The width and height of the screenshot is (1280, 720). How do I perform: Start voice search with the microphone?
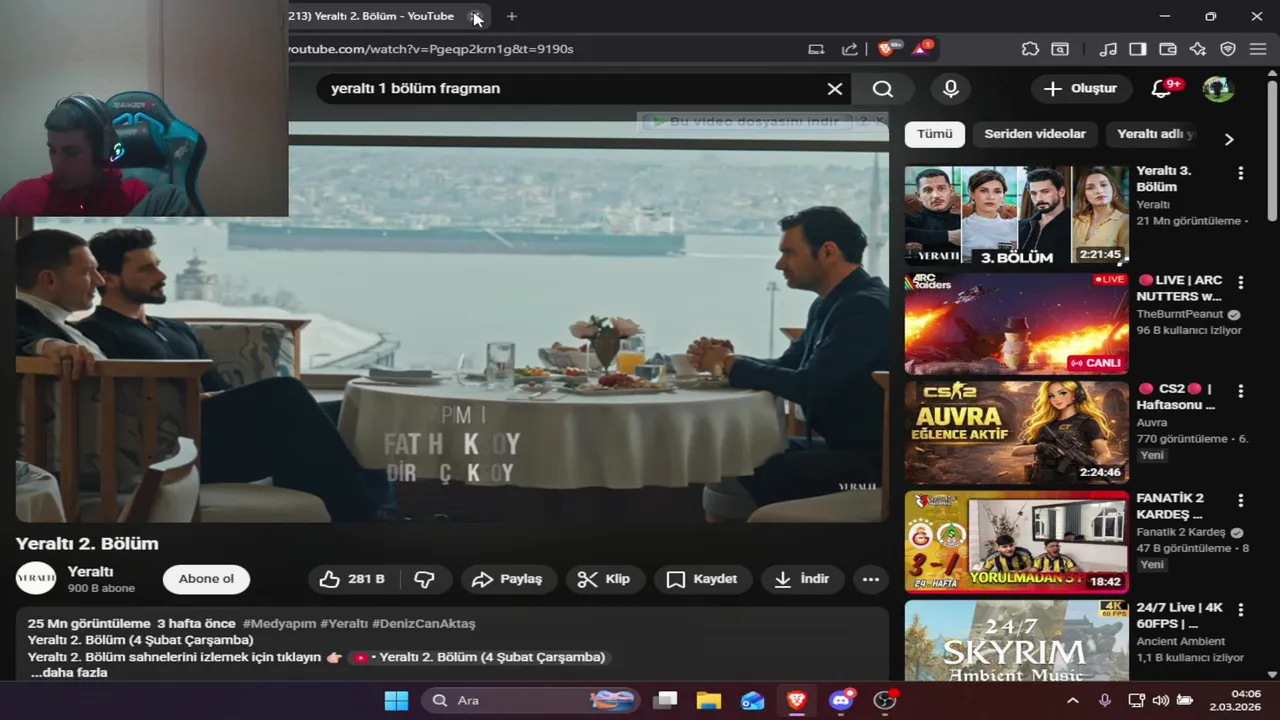pos(951,89)
